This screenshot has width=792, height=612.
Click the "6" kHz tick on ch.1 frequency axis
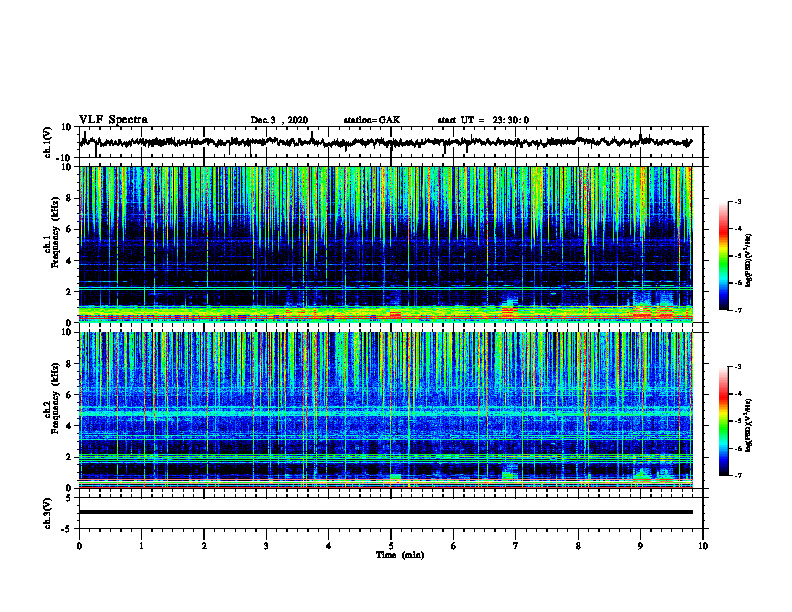coord(70,229)
